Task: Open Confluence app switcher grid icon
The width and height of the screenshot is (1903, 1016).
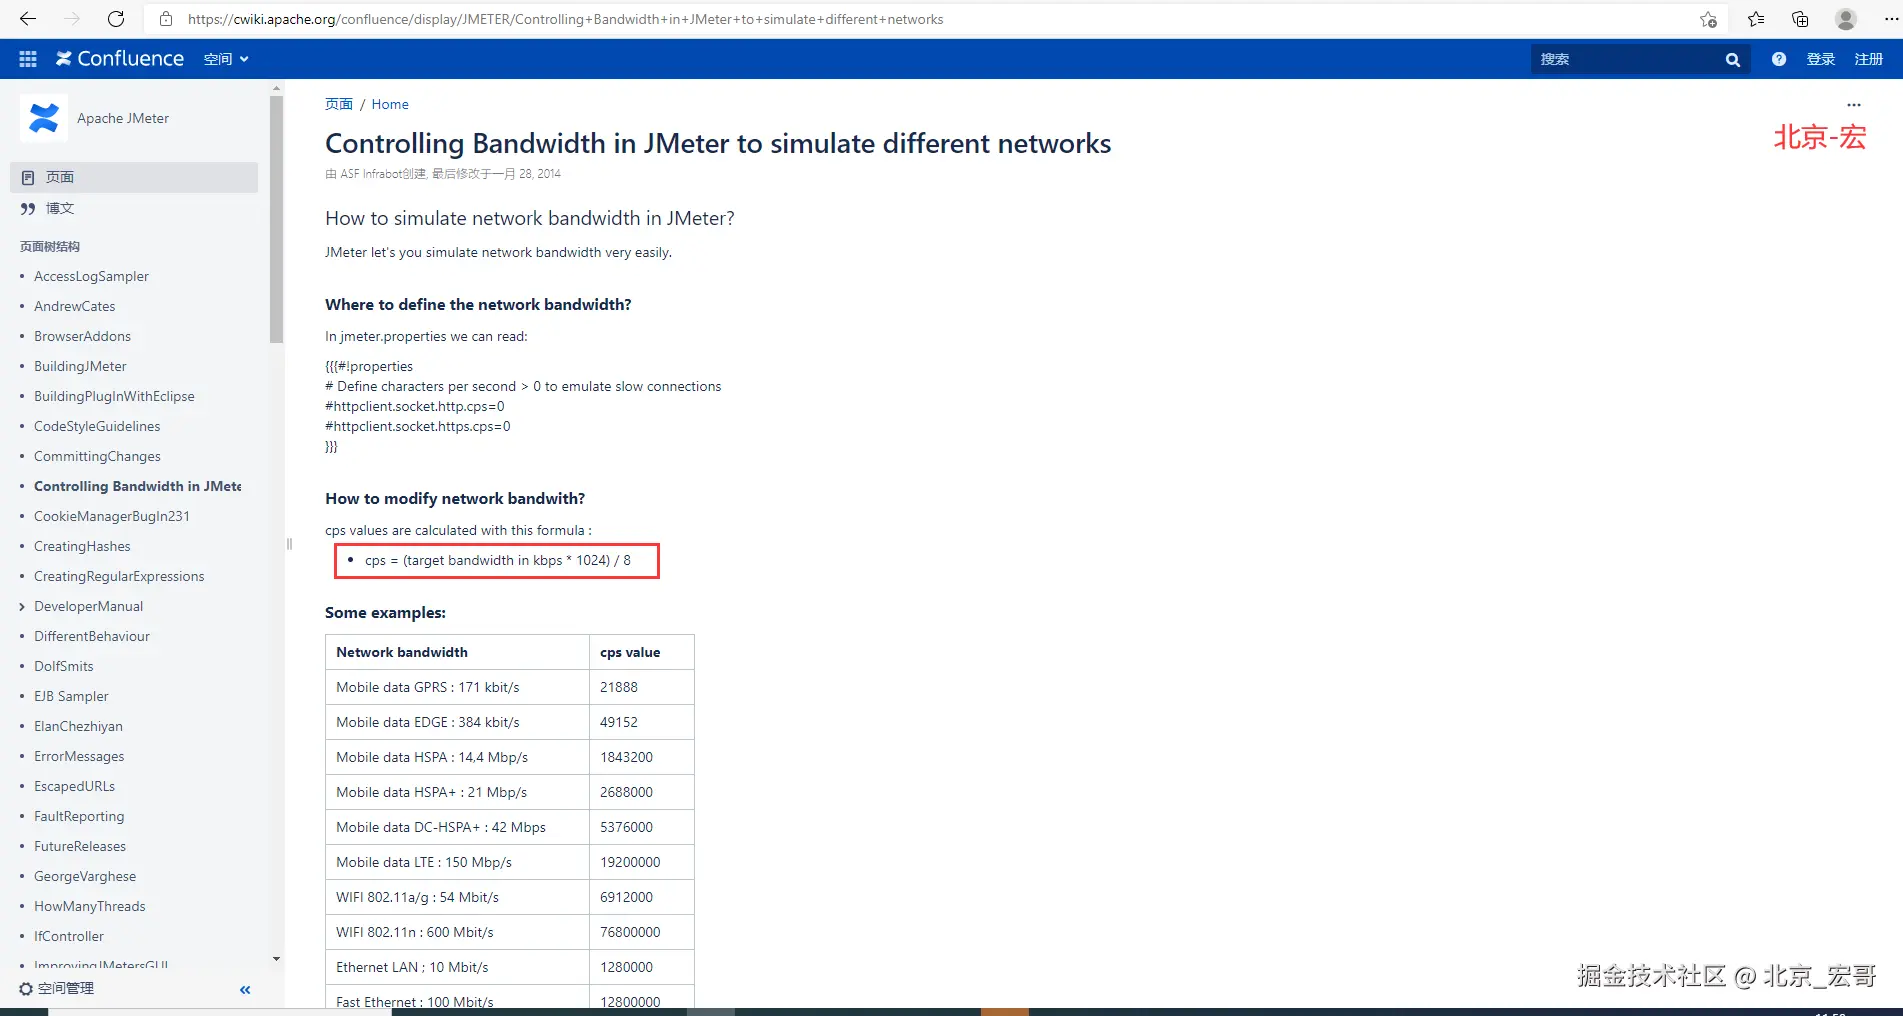Action: pos(28,59)
